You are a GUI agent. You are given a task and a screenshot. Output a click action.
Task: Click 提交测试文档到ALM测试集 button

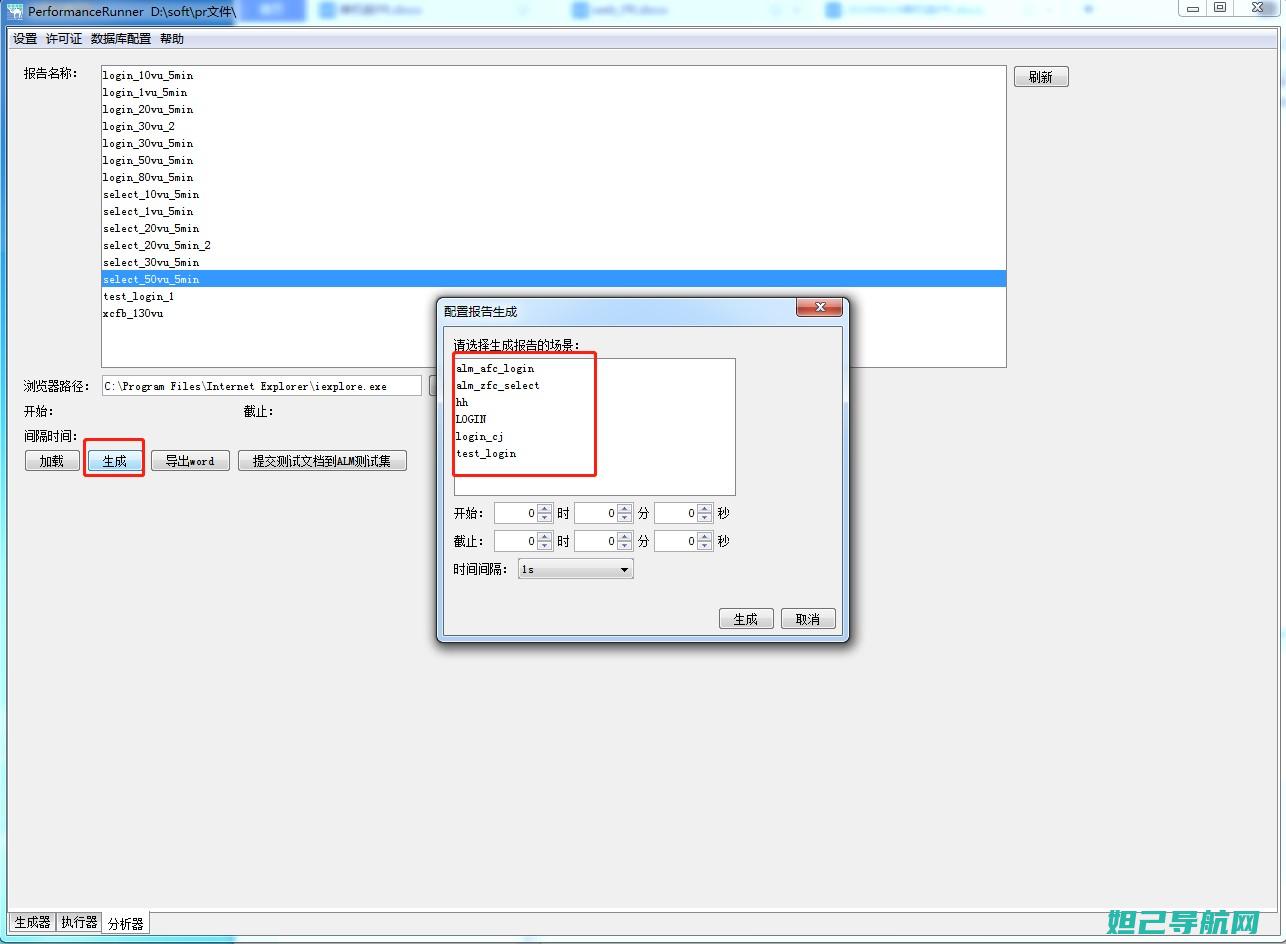[322, 461]
